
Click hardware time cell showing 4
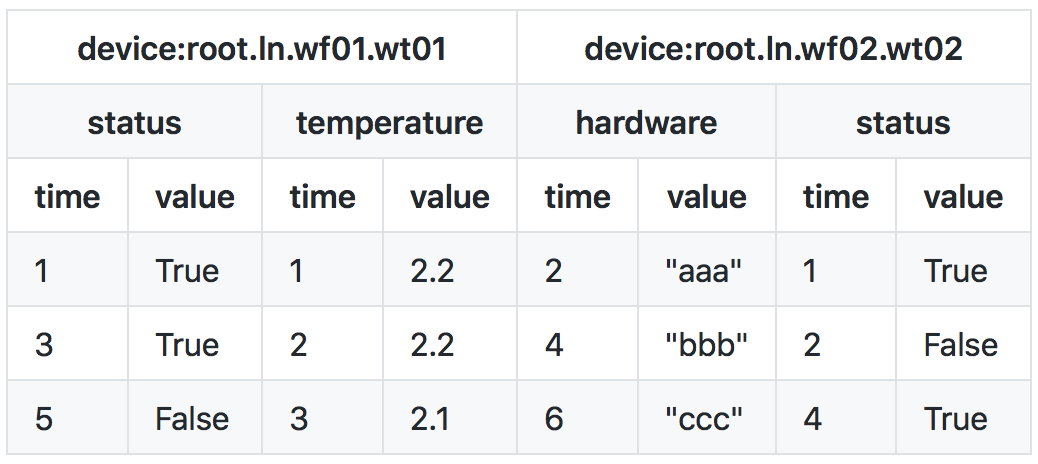554,345
